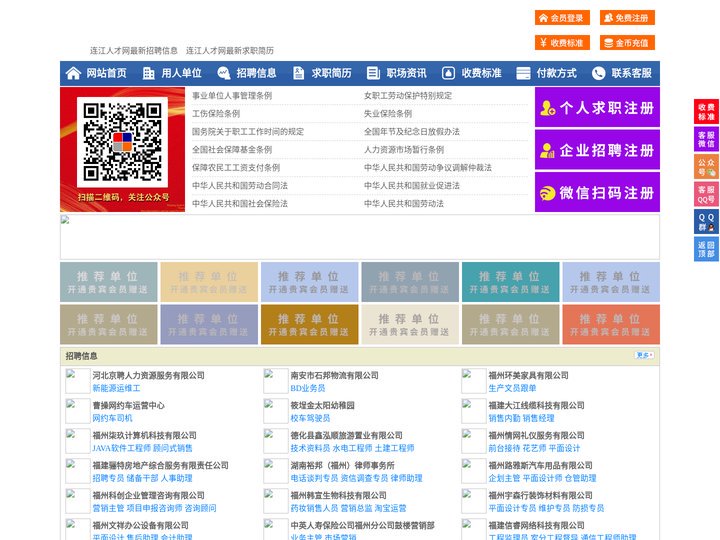Open the 公众号 side widget
720x540 pixels.
(706, 167)
